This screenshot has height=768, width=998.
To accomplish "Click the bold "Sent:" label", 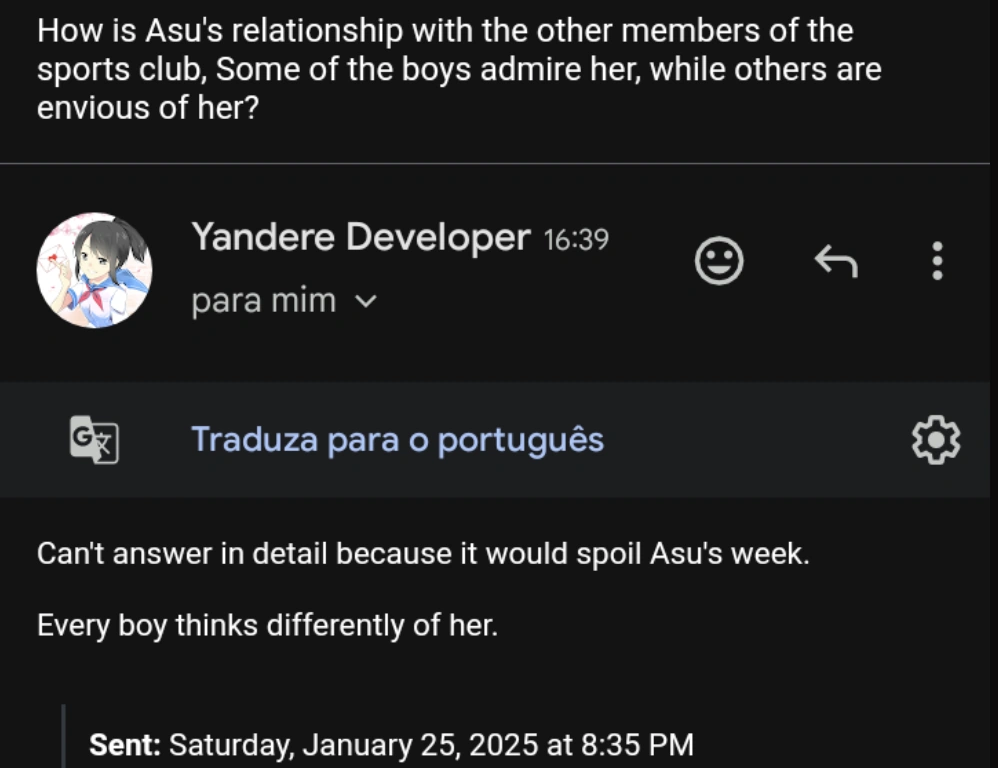I will click(x=125, y=745).
